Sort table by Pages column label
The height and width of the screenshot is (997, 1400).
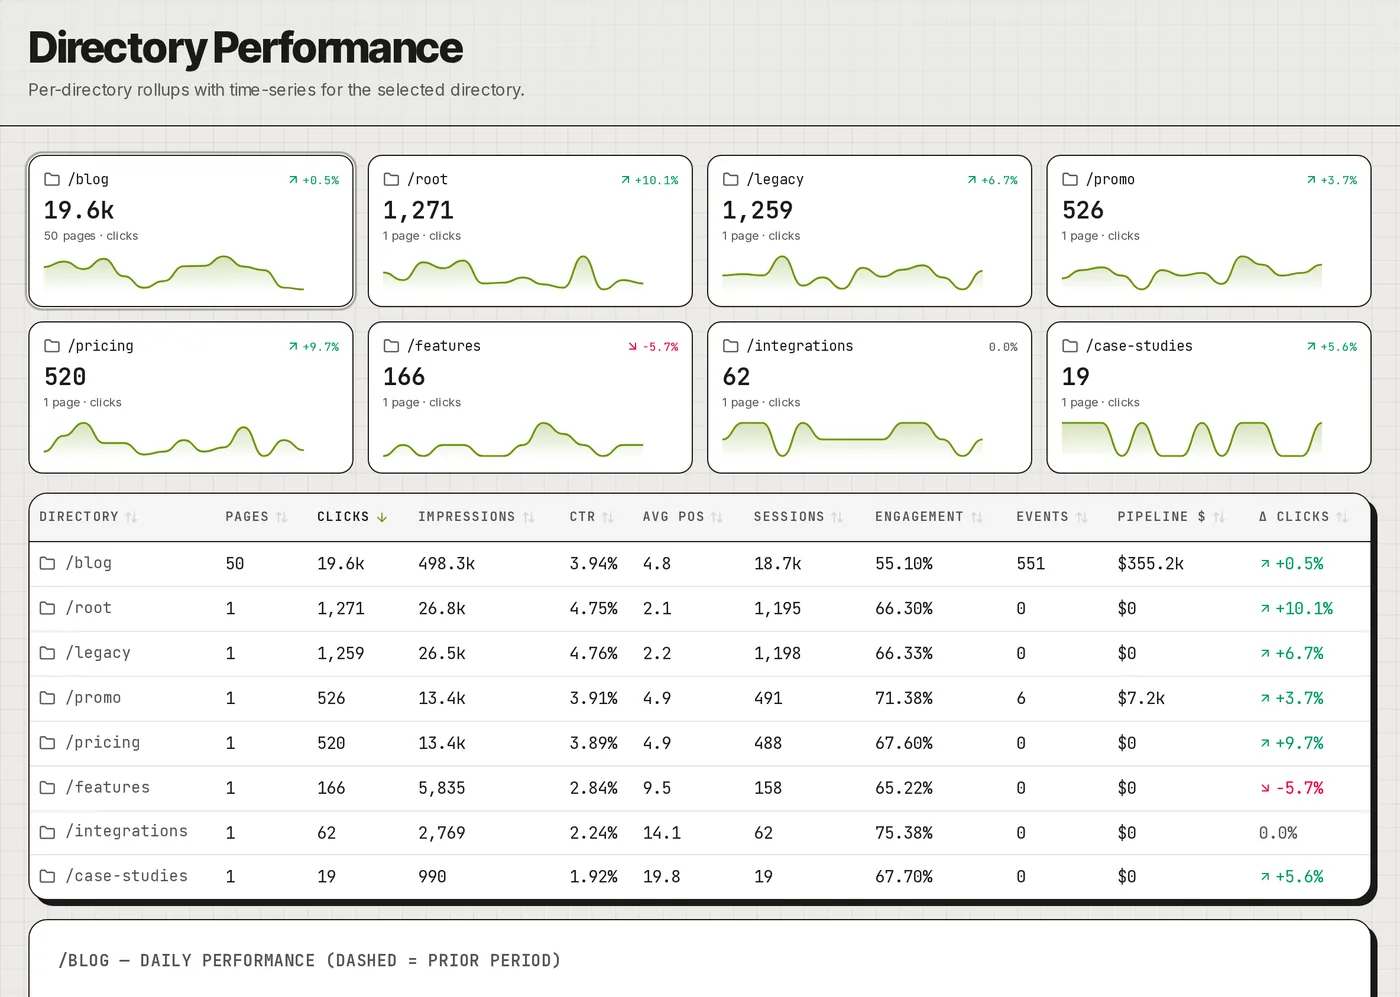click(x=247, y=517)
